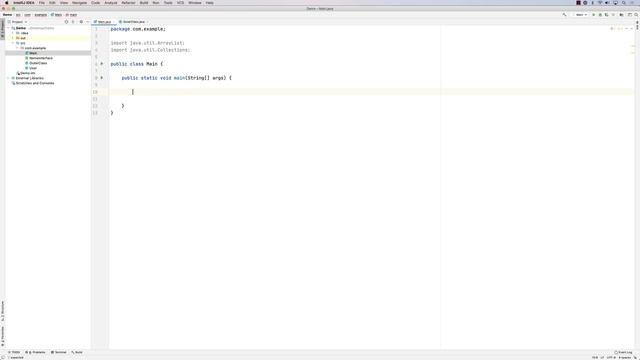Click the IntelliJ IDEA application menu
This screenshot has width=640, height=360.
click(24, 2)
